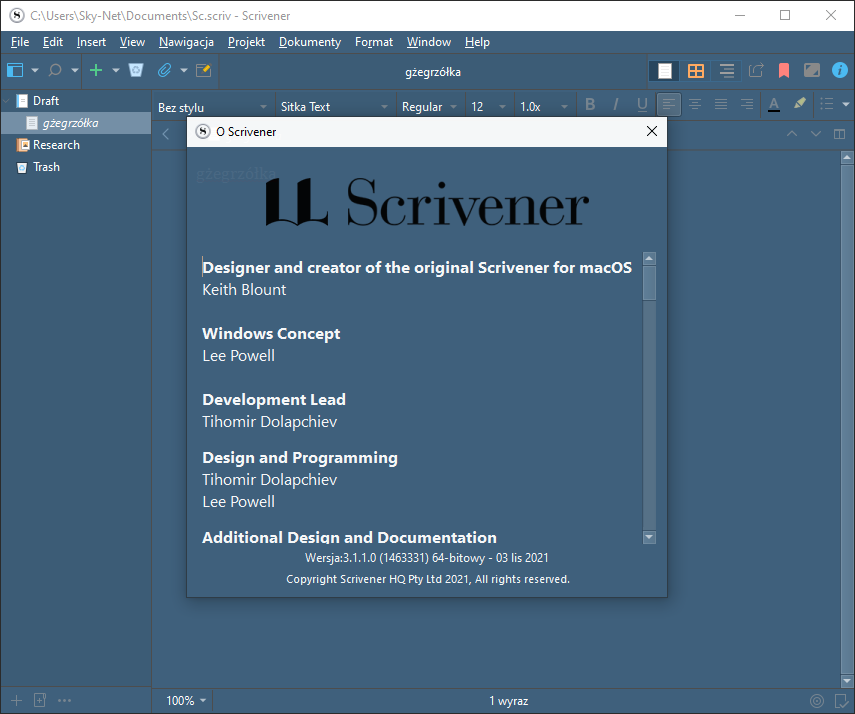Toggle Underline formatting
855x714 pixels.
click(642, 104)
